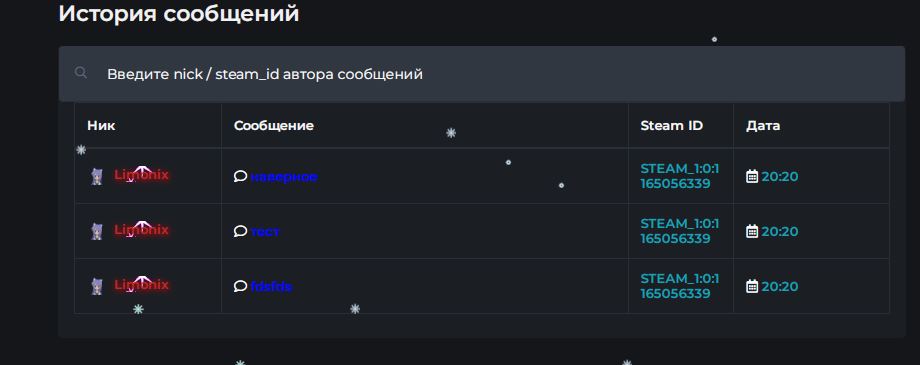Open Limonix nickname in third row

(x=141, y=285)
